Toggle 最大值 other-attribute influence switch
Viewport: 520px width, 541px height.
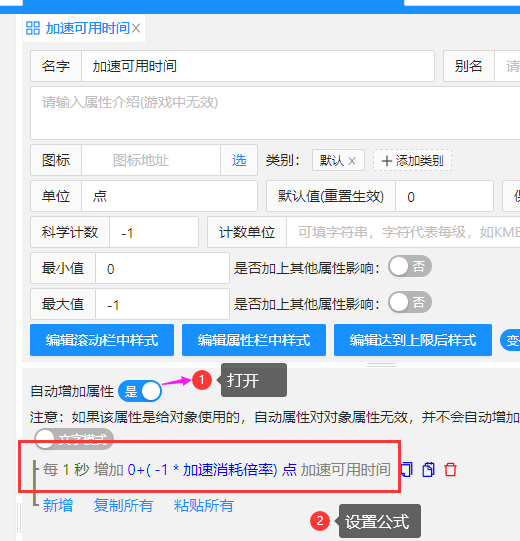click(x=410, y=302)
